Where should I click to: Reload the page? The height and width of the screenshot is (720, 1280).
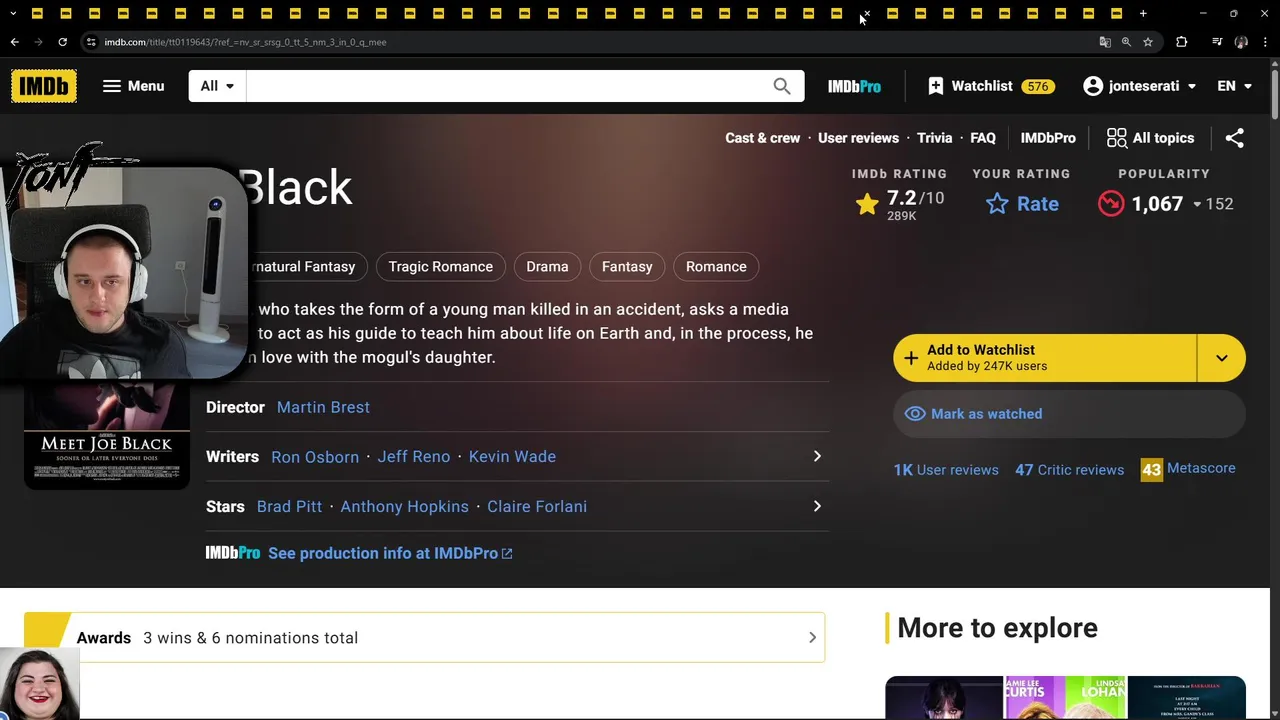point(62,42)
